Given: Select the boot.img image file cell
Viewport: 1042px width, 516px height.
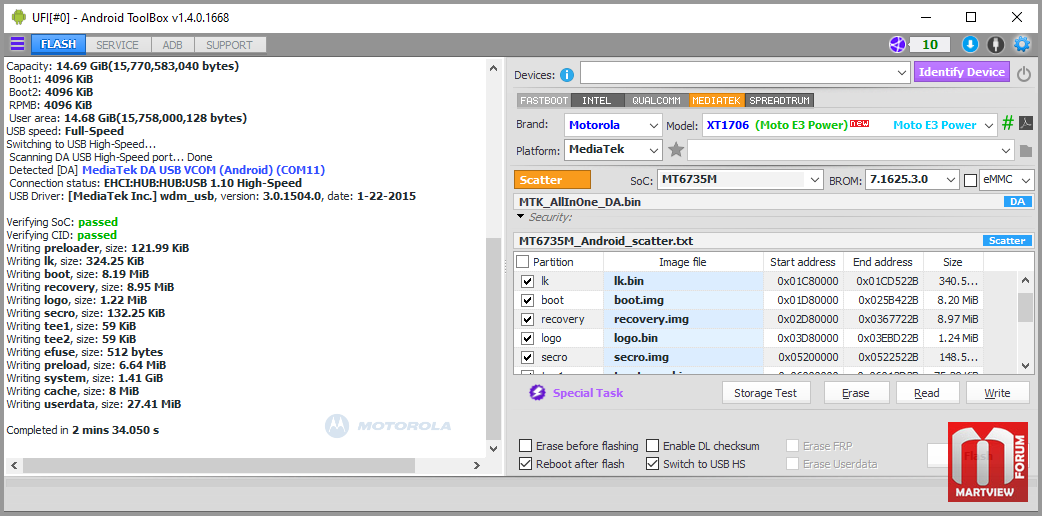Looking at the screenshot, I should pos(684,300).
